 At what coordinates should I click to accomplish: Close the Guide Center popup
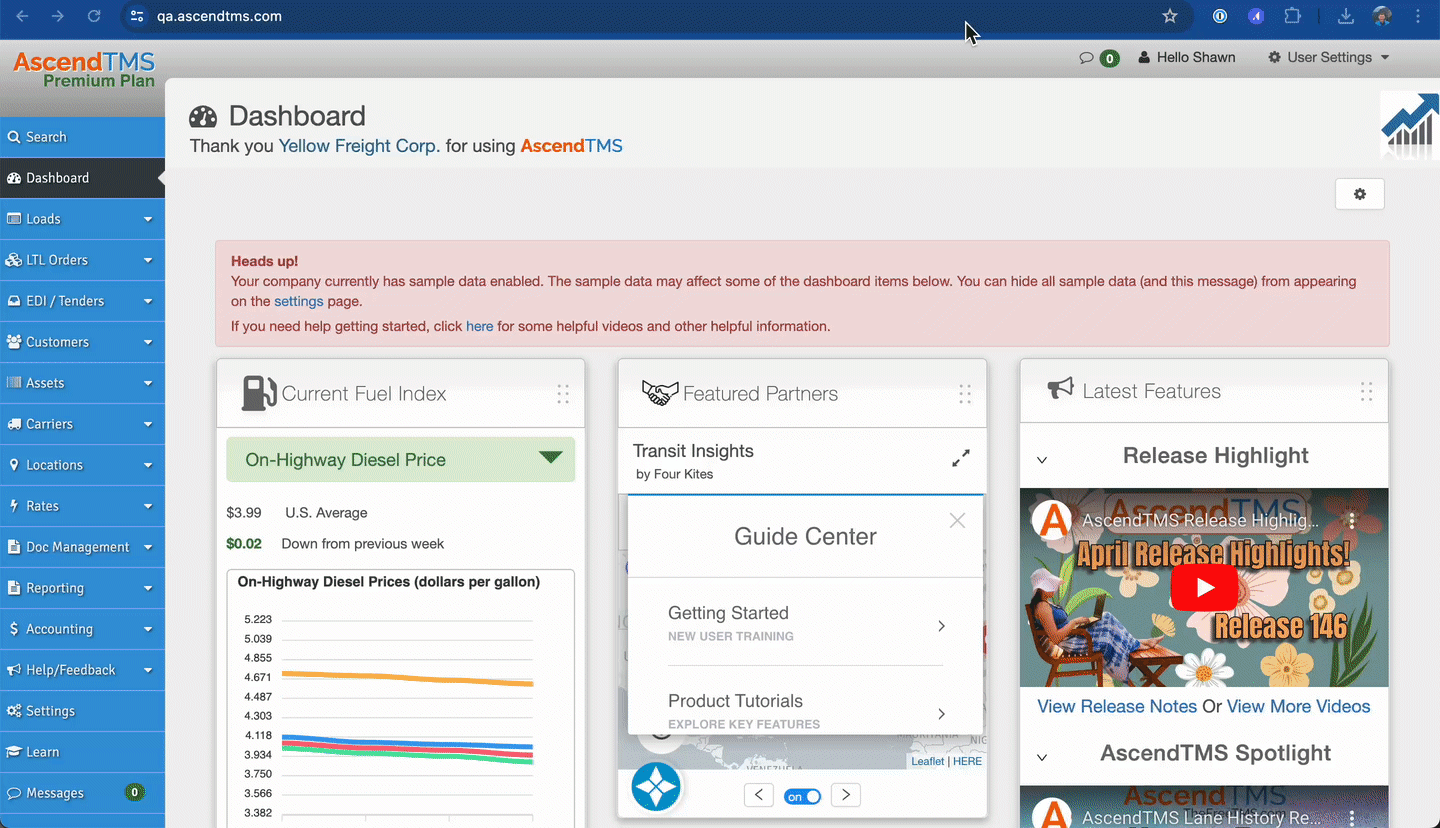click(957, 520)
